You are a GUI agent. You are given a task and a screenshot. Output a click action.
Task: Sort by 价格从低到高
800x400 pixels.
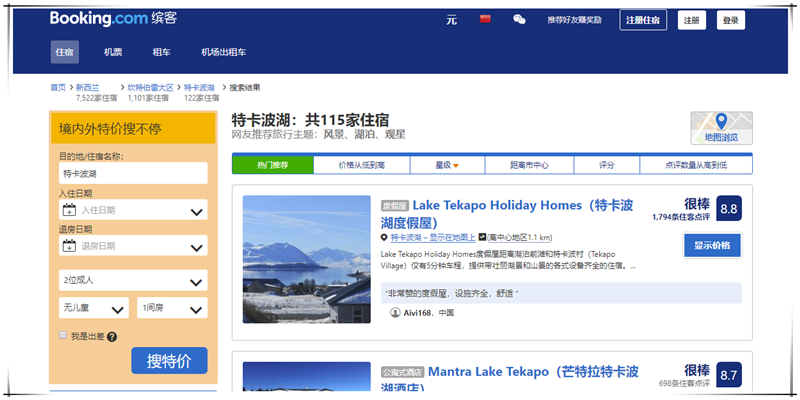[x=362, y=165]
